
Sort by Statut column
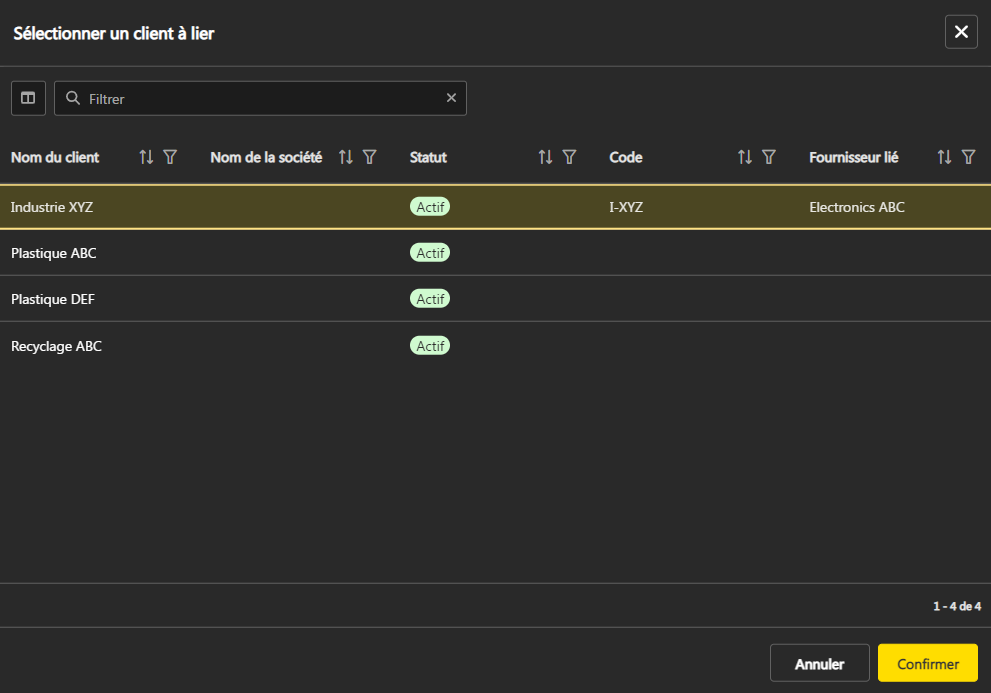point(545,157)
